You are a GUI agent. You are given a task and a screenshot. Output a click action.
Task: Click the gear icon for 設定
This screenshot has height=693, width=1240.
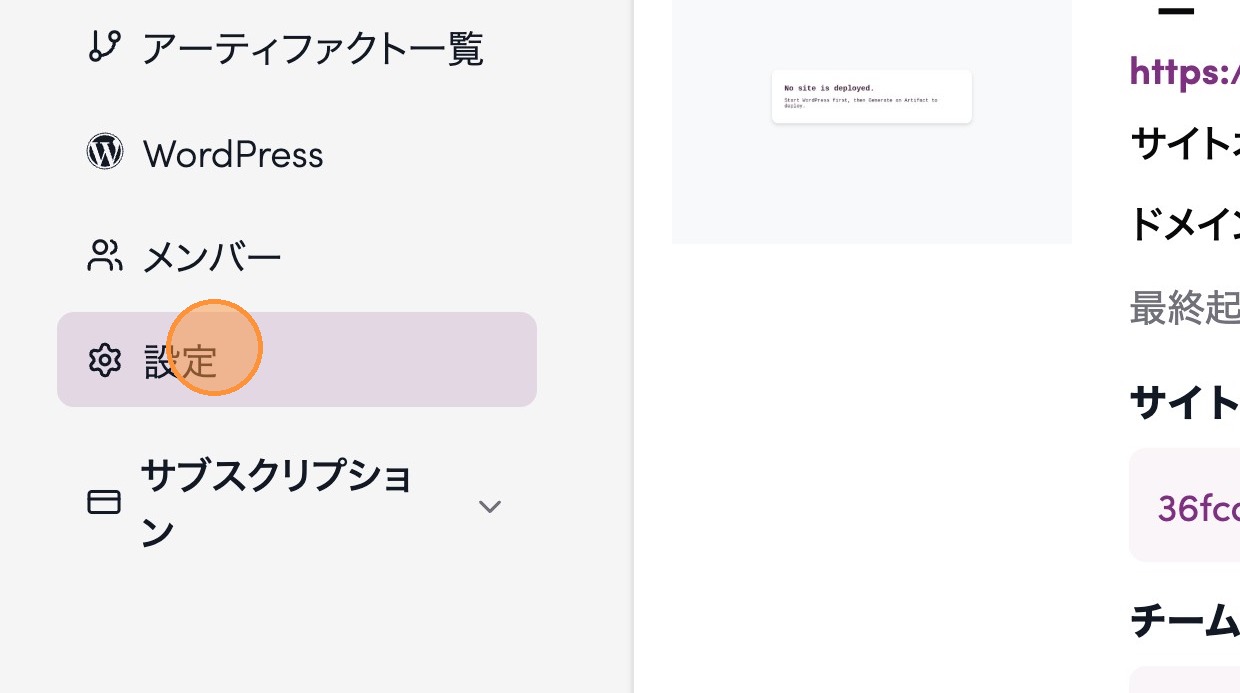[105, 360]
